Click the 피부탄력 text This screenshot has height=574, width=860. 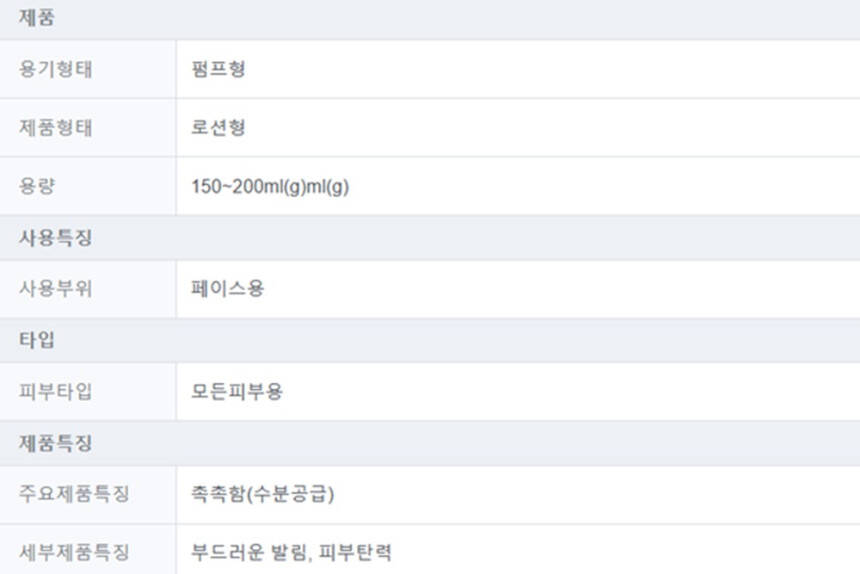coord(370,552)
